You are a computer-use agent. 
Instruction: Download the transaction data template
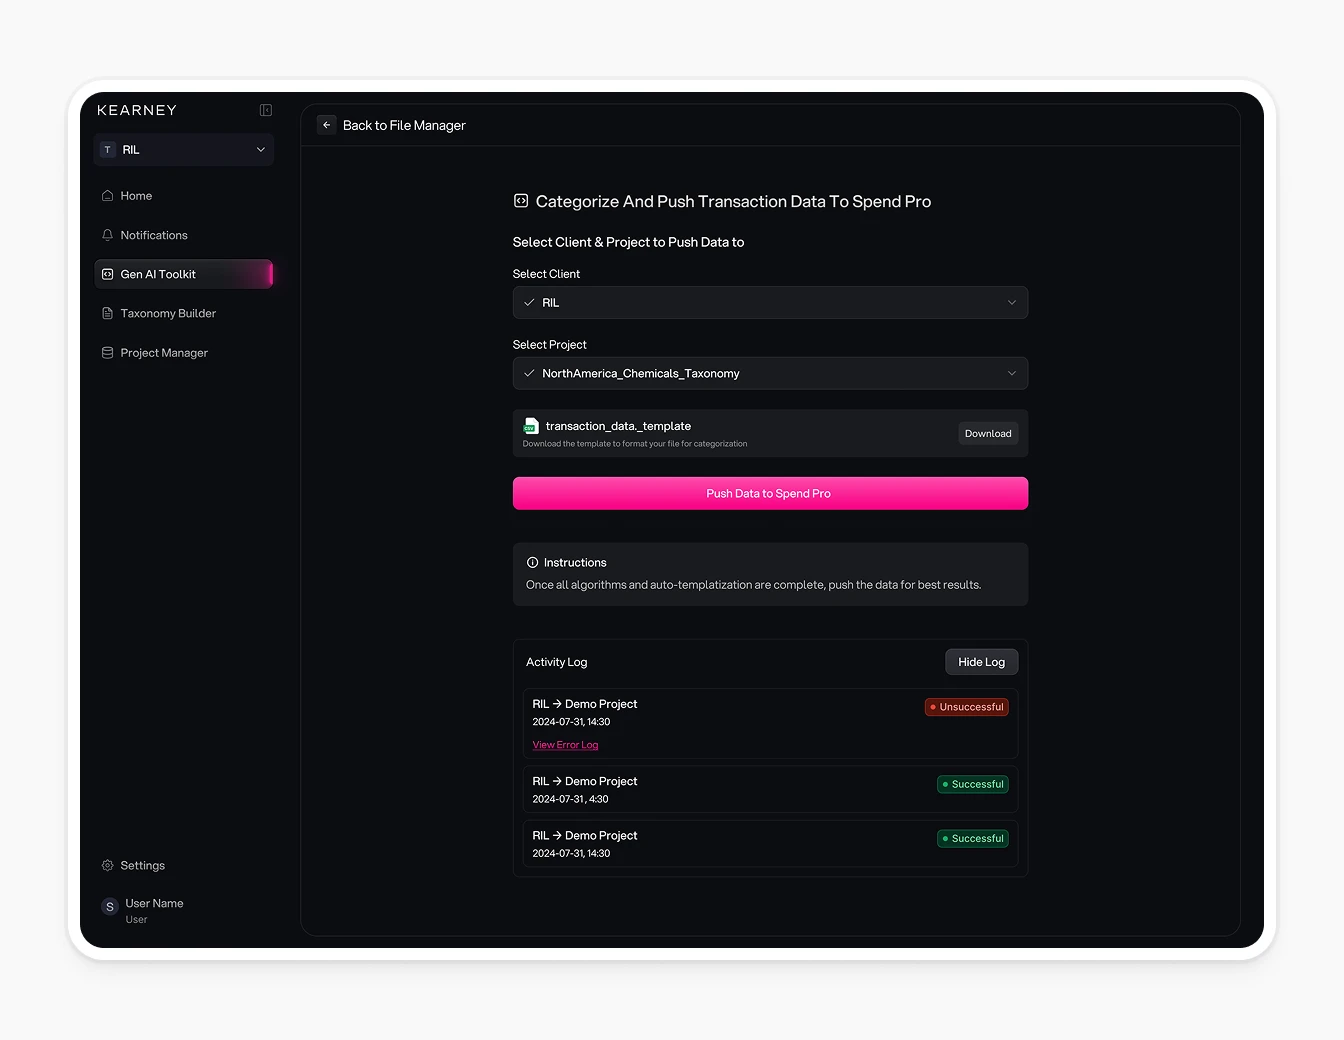pyautogui.click(x=987, y=434)
